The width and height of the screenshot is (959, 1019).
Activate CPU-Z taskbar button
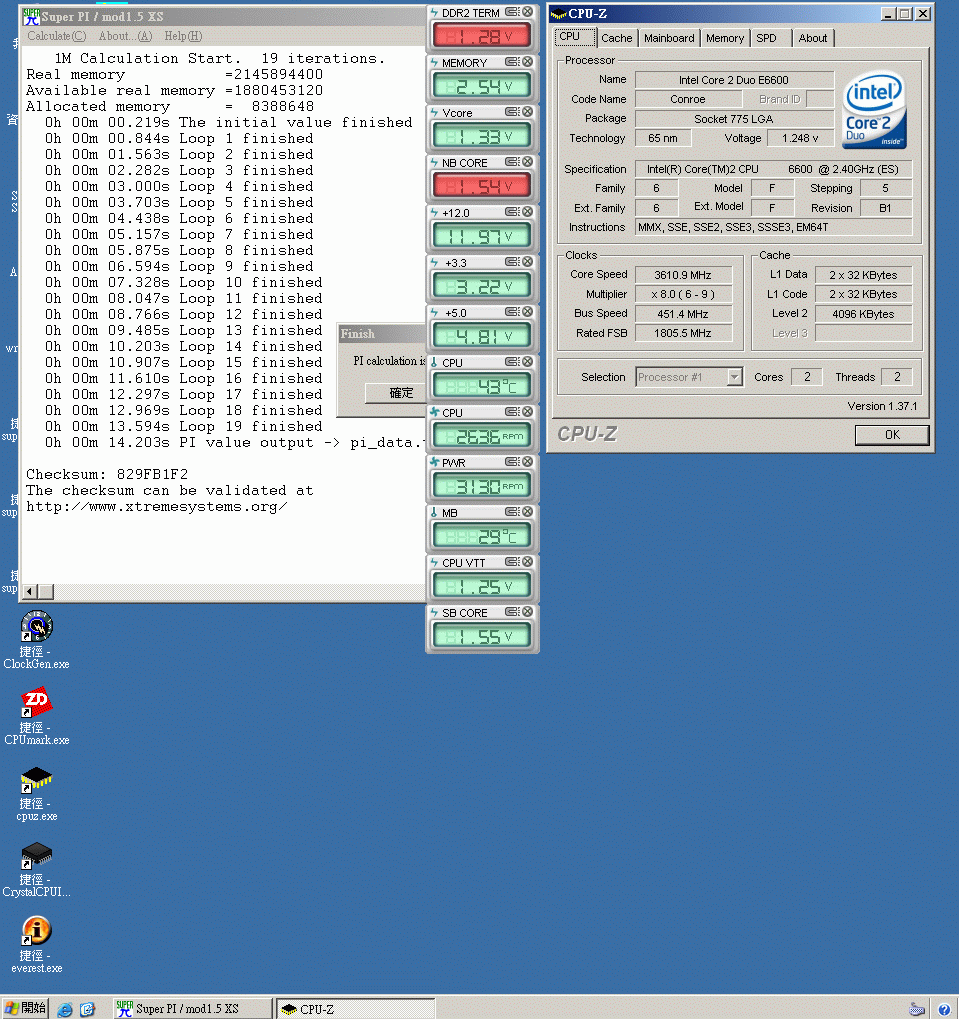pos(355,1009)
